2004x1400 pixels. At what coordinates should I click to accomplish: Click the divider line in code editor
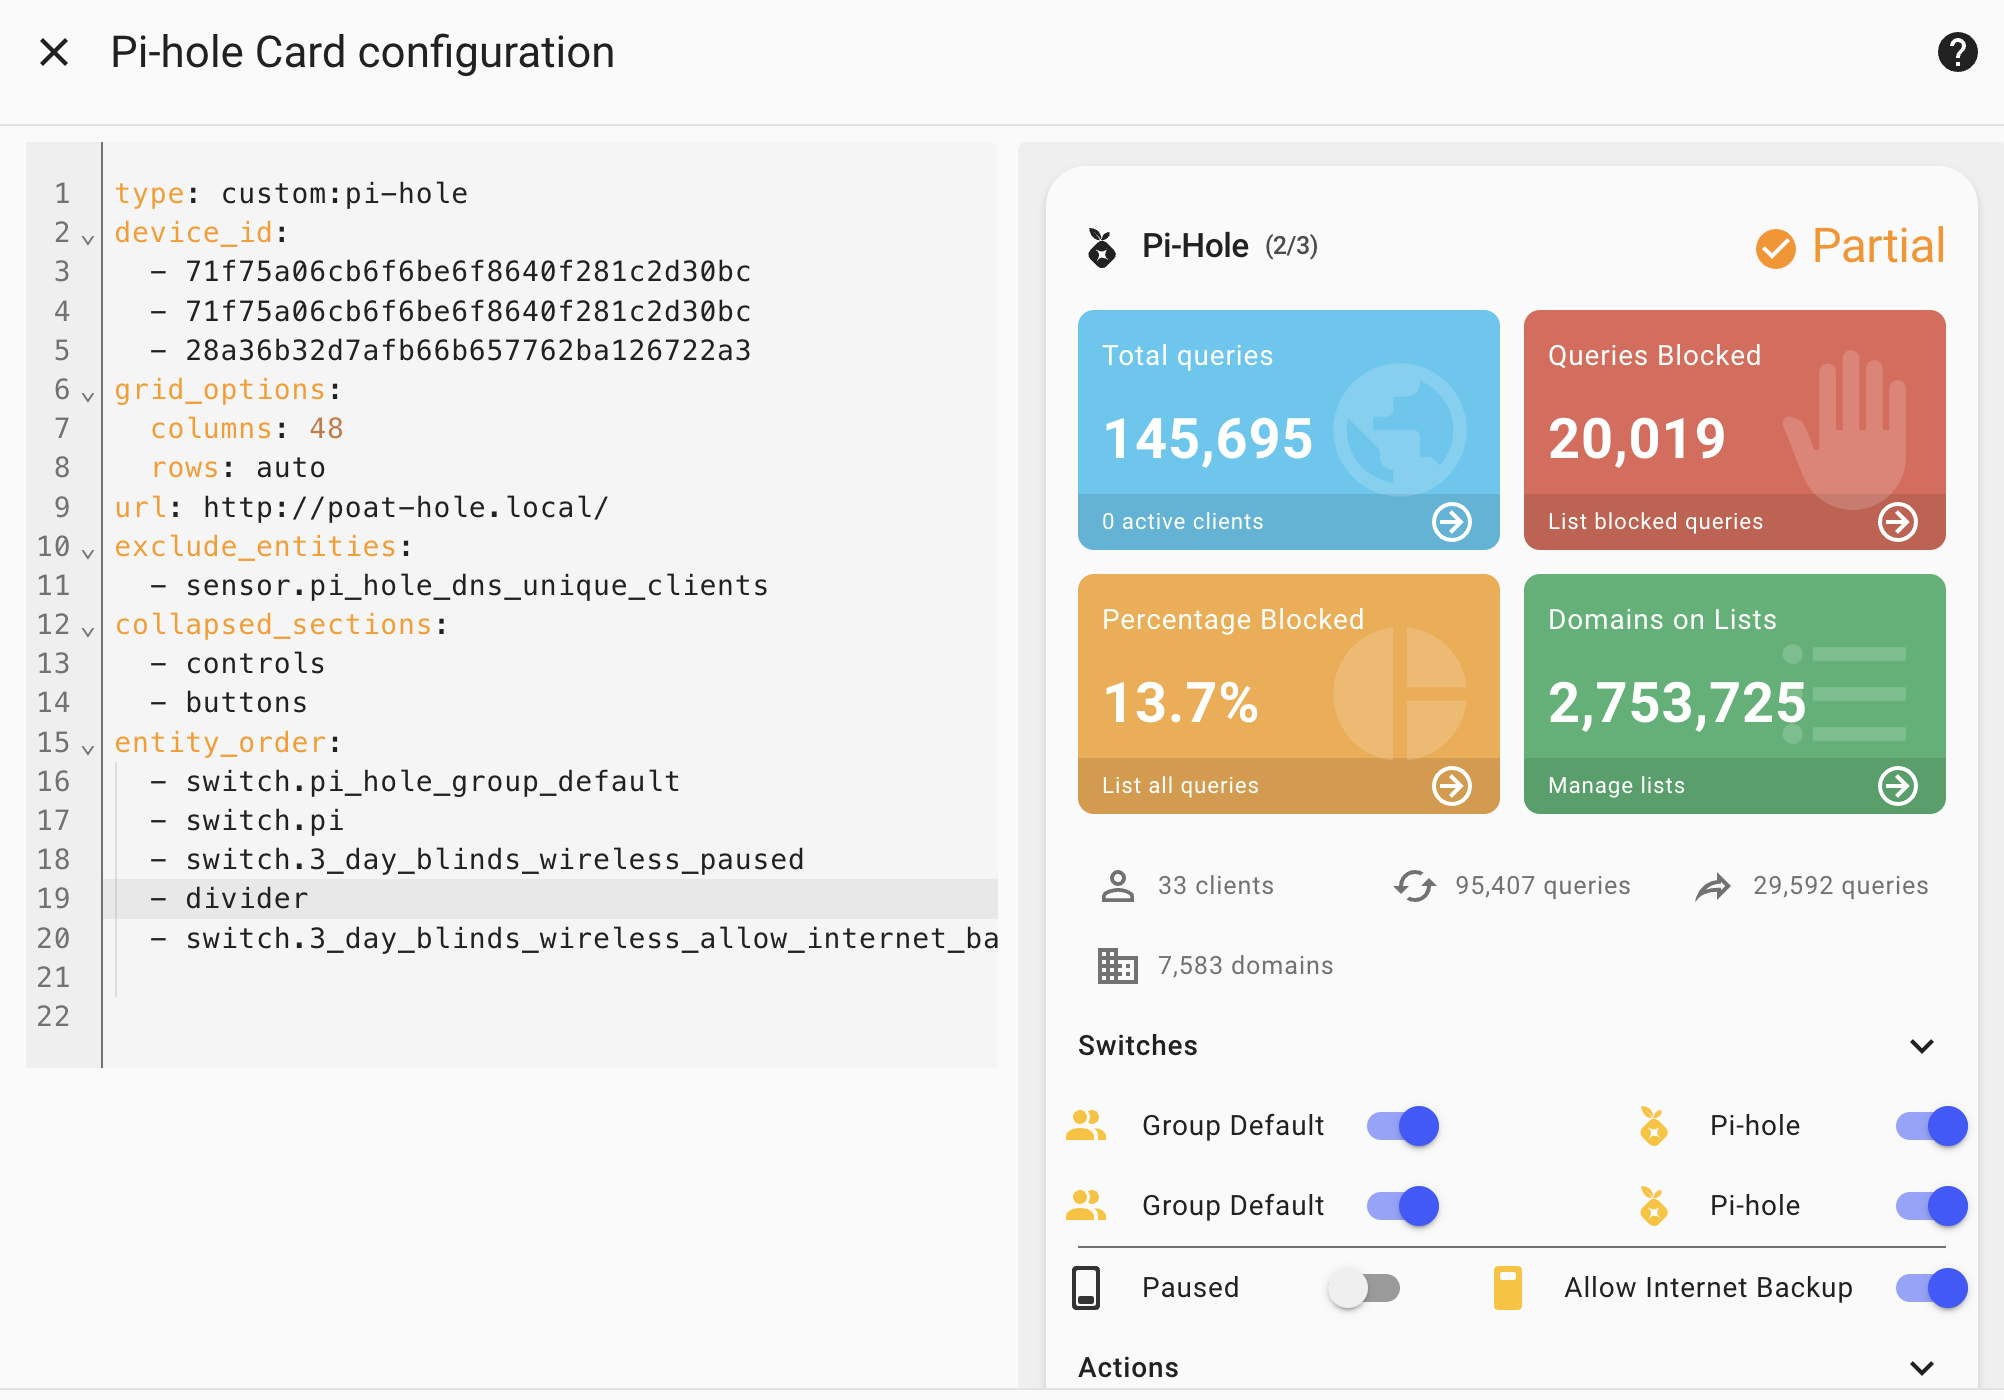246,899
